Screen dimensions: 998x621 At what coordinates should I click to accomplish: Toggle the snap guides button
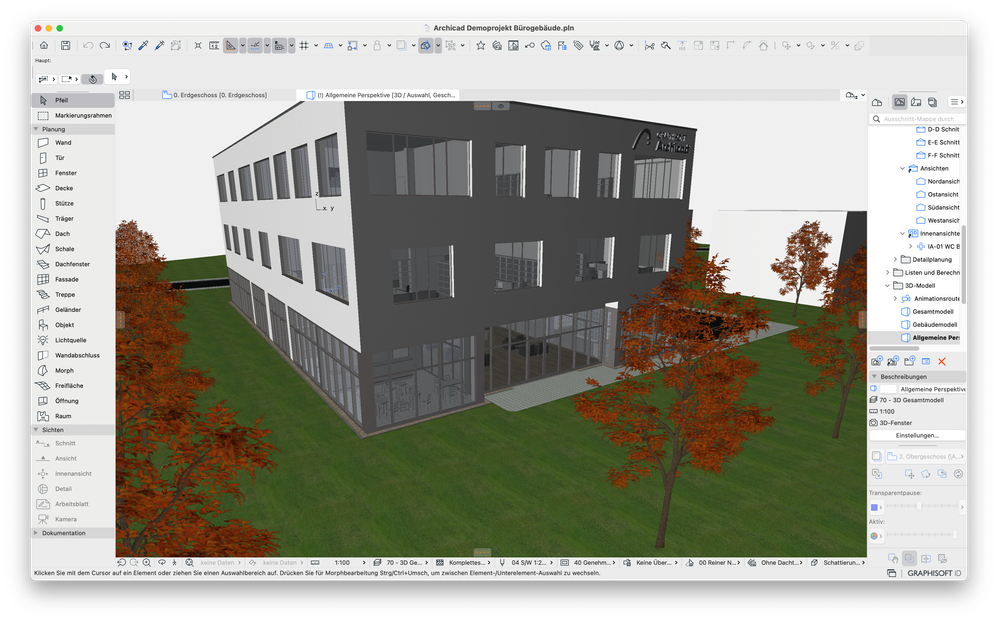[x=255, y=45]
